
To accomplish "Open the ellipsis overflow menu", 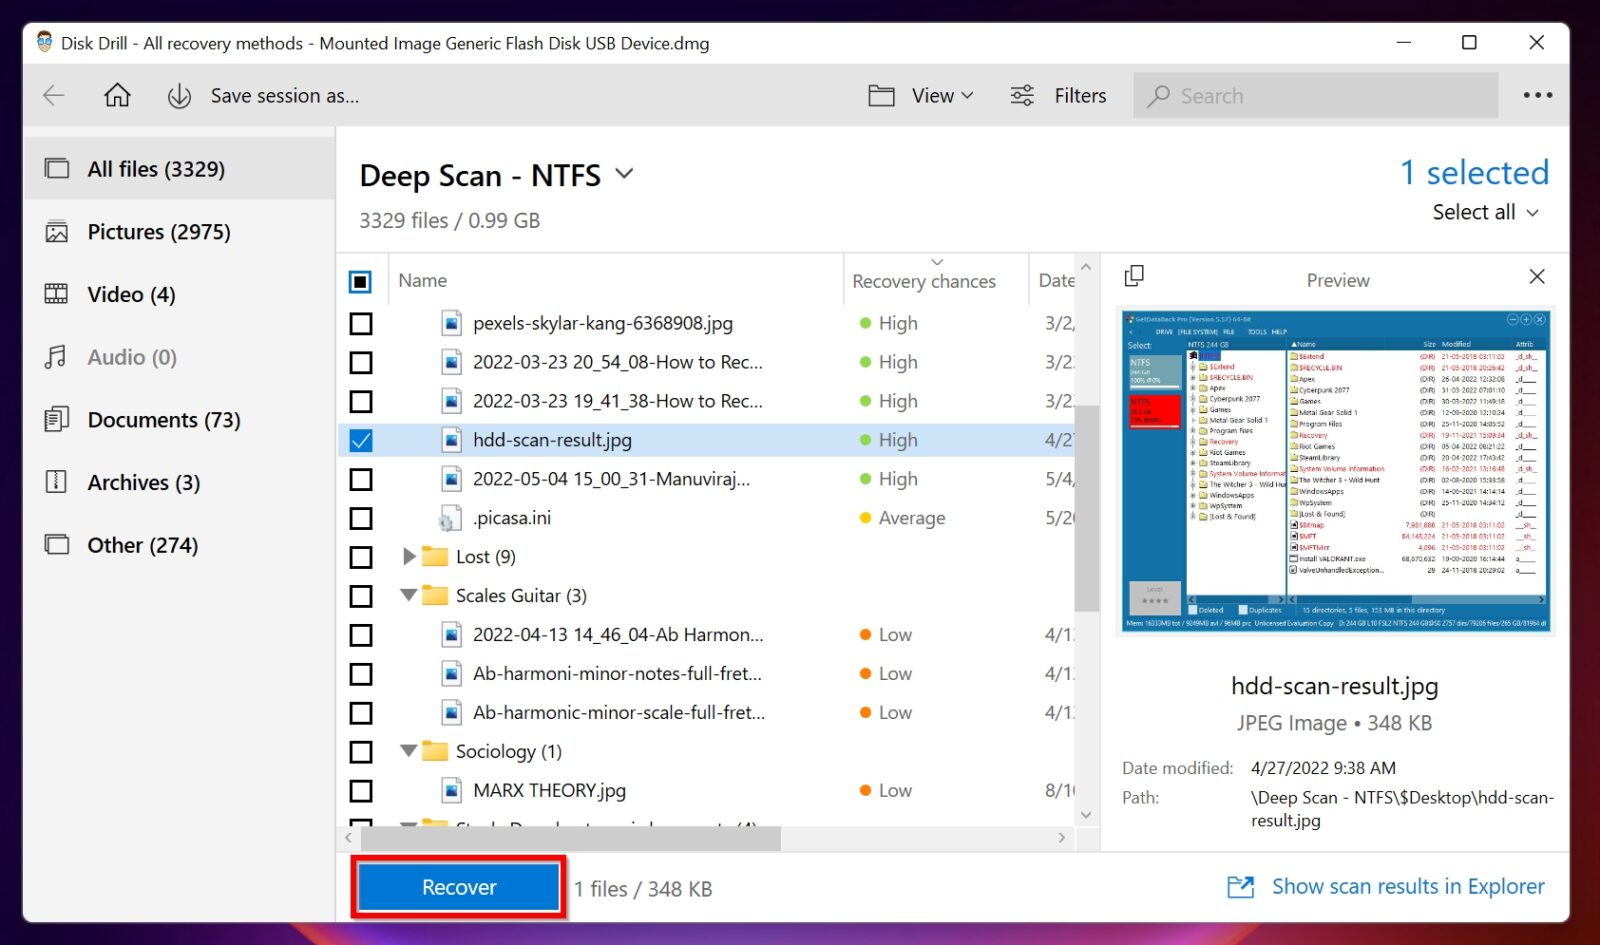I will 1537,95.
